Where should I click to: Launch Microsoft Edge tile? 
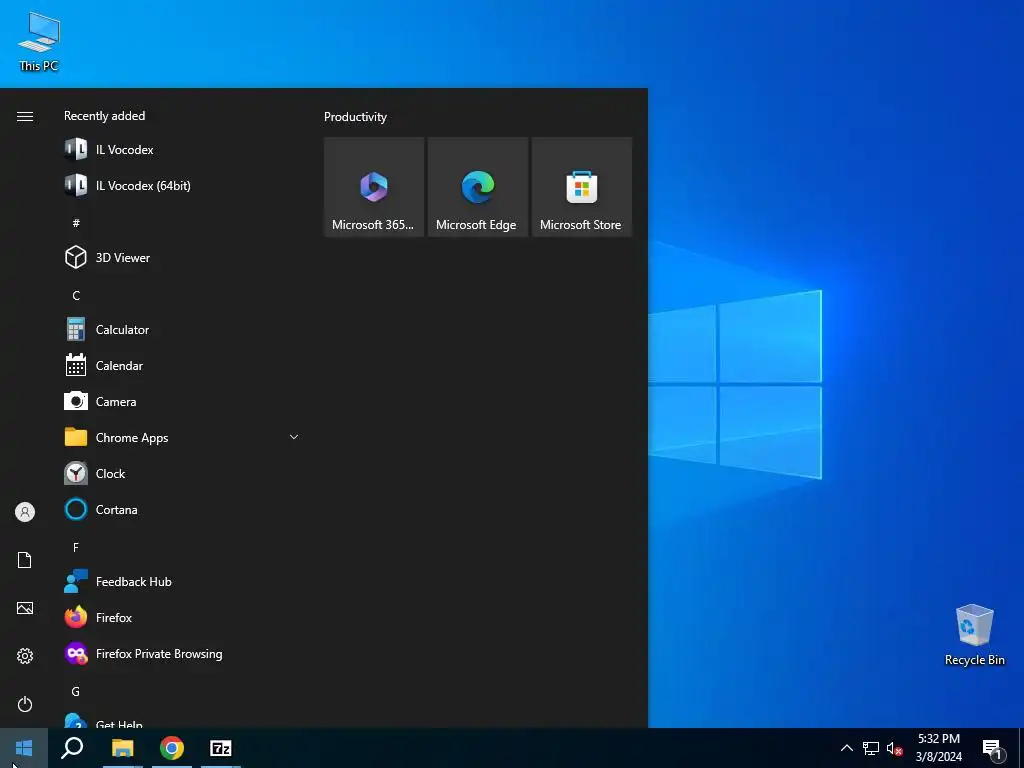point(477,187)
